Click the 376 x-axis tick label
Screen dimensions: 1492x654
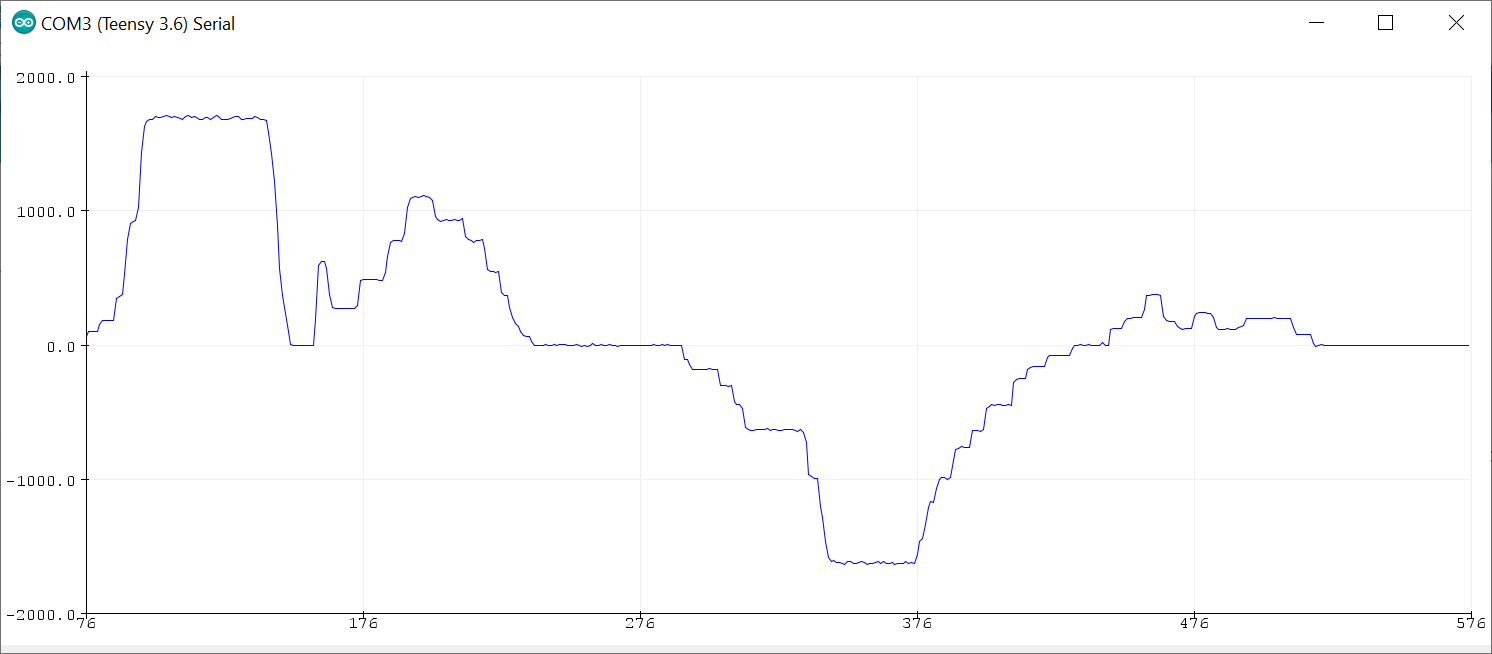917,625
